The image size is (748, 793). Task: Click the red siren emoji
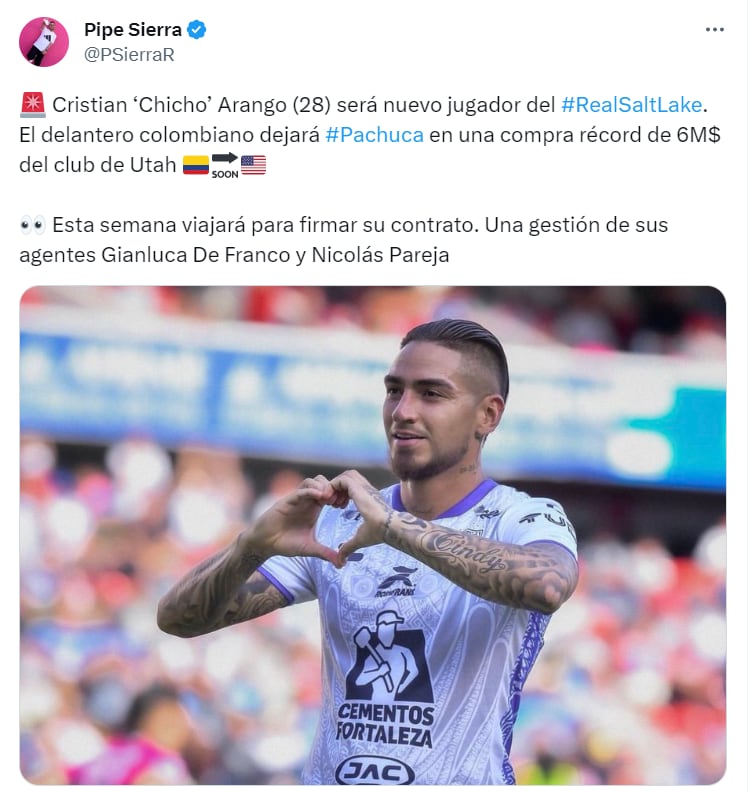[x=33, y=105]
